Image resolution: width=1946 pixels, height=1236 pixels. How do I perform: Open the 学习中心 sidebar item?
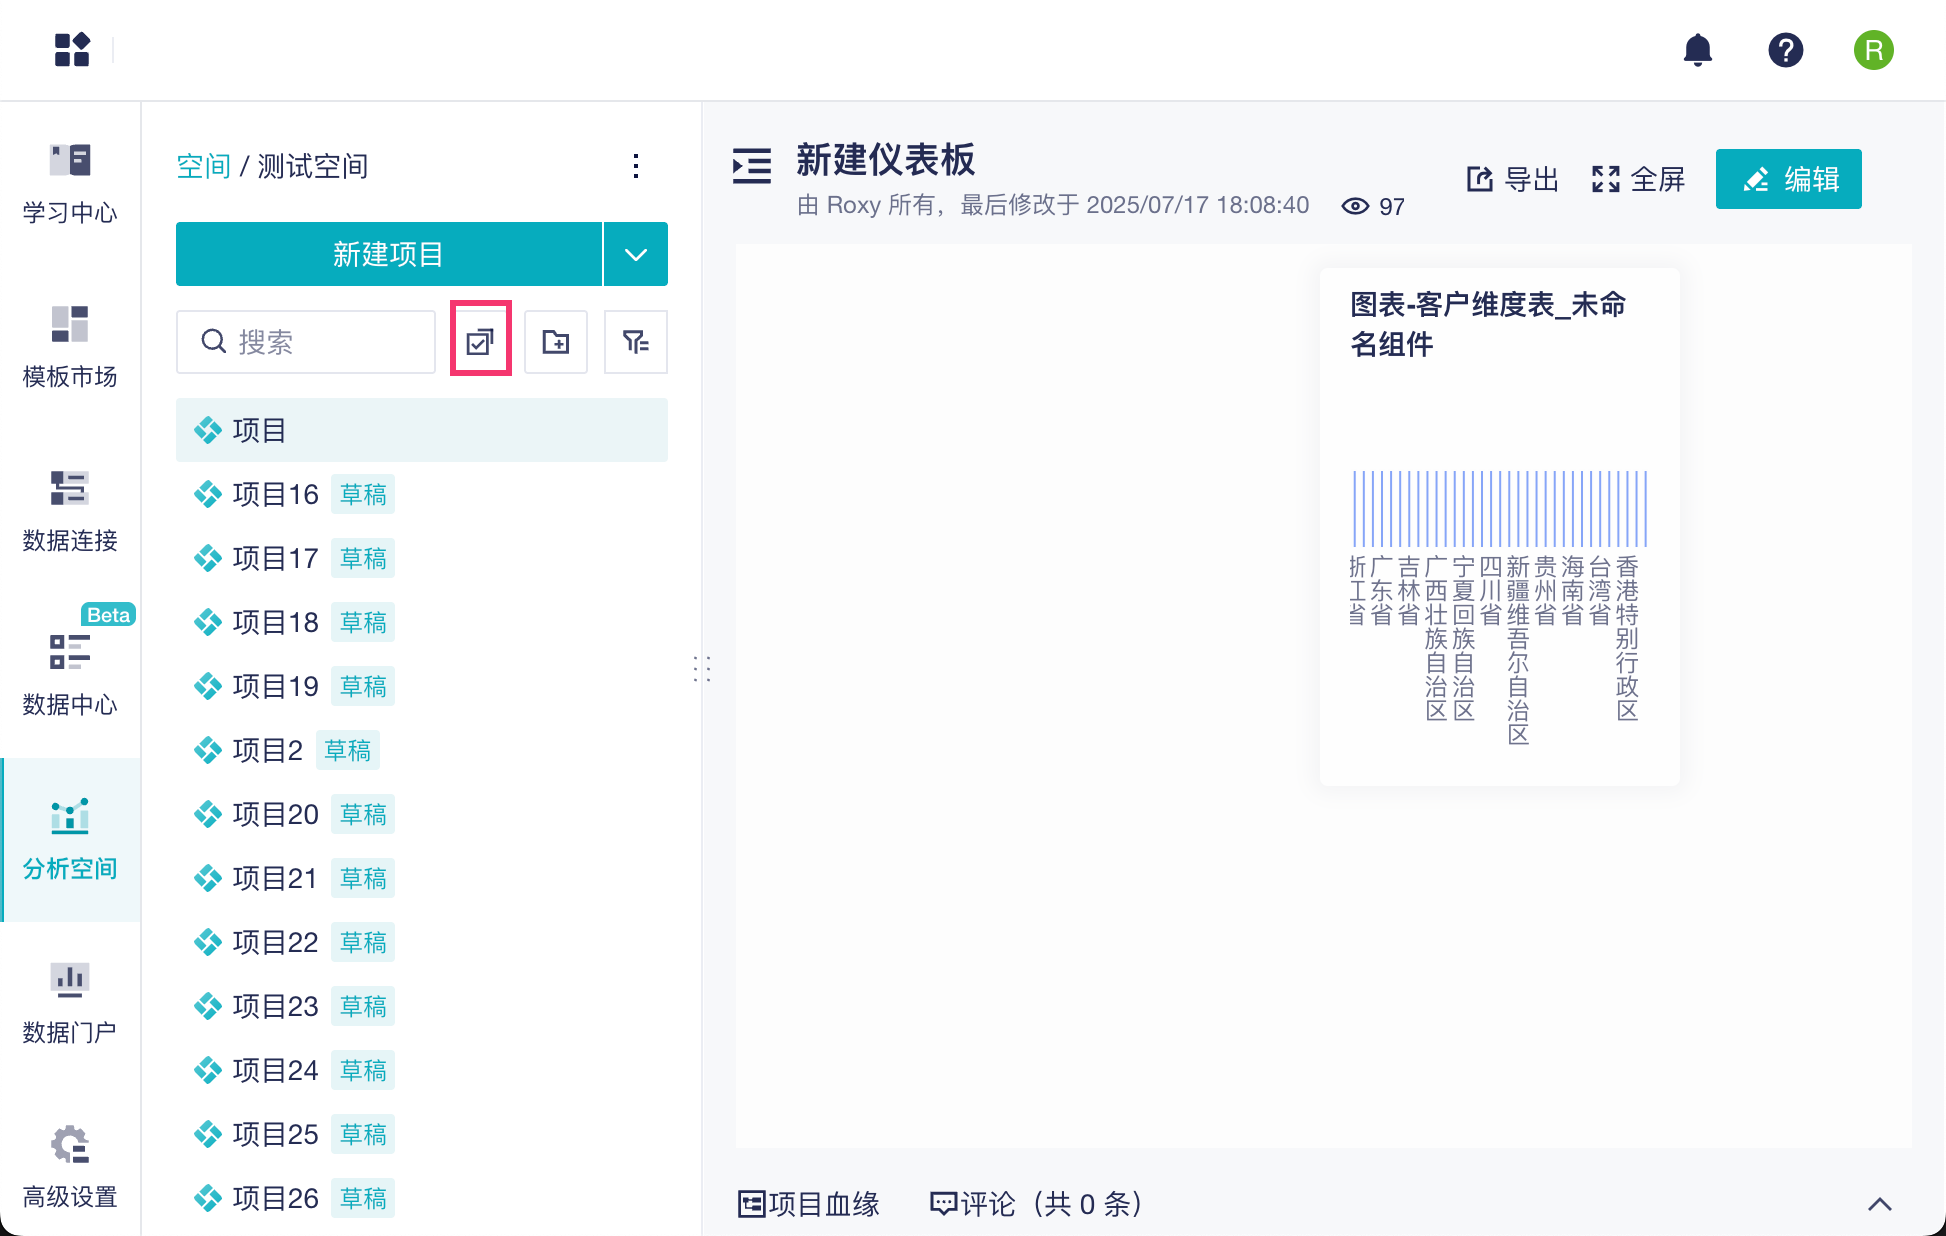tap(70, 184)
